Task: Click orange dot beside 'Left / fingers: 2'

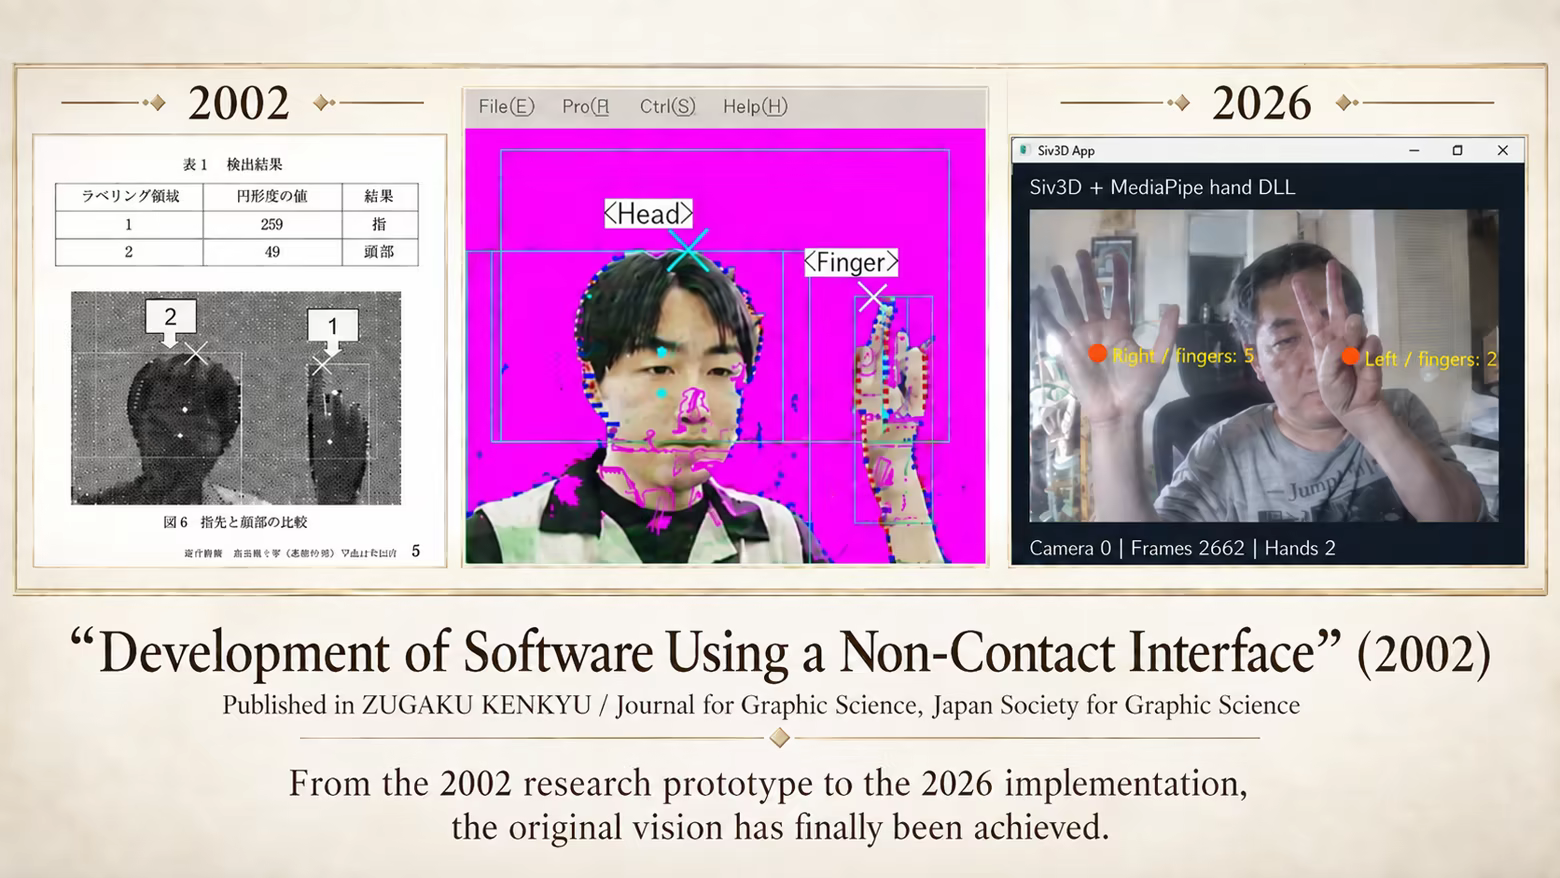Action: click(1350, 356)
